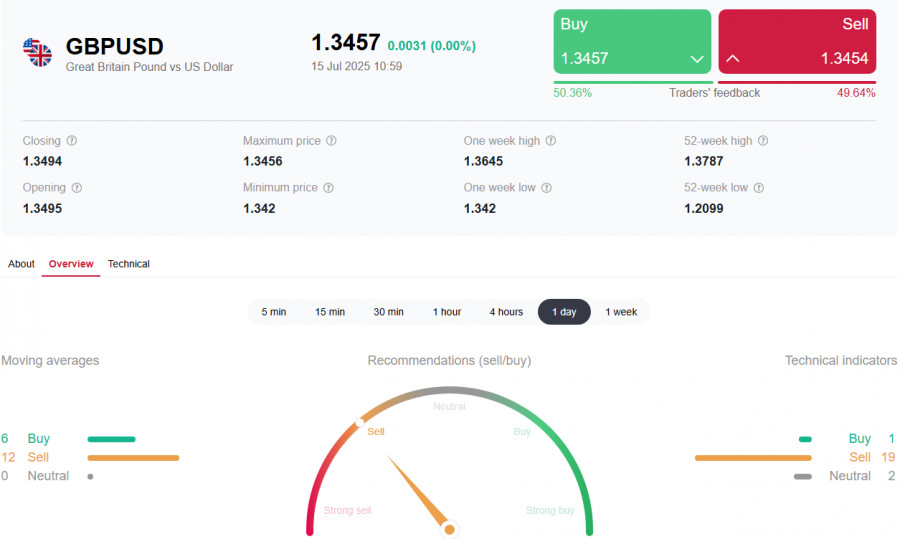The image size is (900, 539).
Task: Open the Maximum price info icon
Action: tap(331, 141)
